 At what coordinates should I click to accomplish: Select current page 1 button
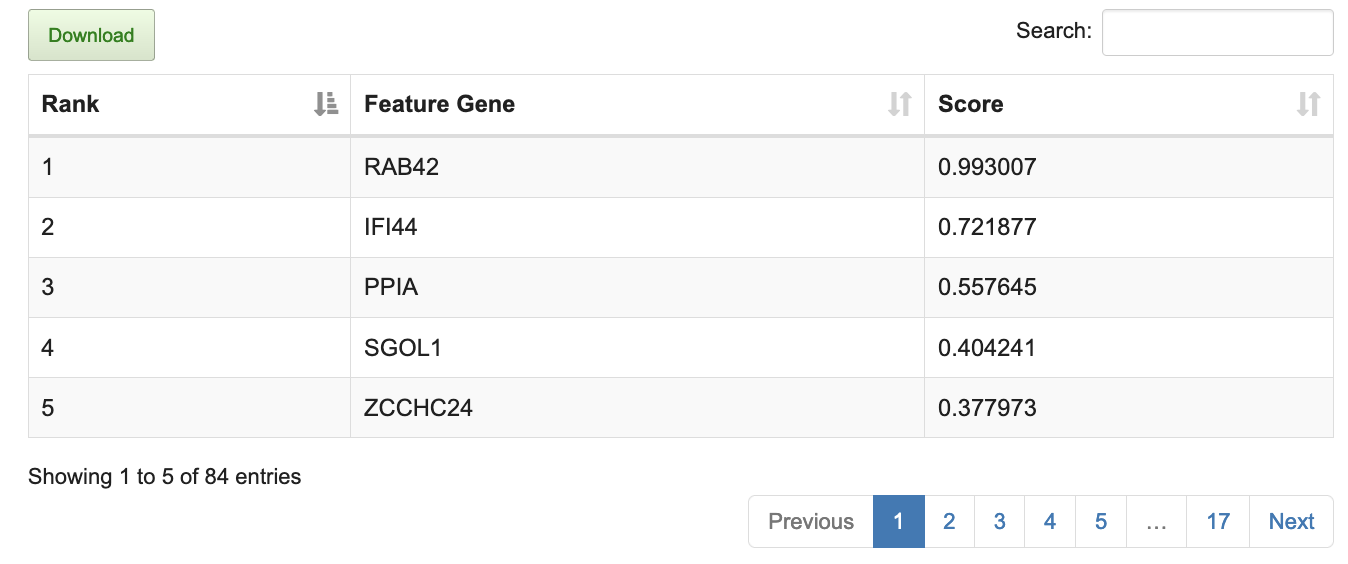[x=898, y=521]
